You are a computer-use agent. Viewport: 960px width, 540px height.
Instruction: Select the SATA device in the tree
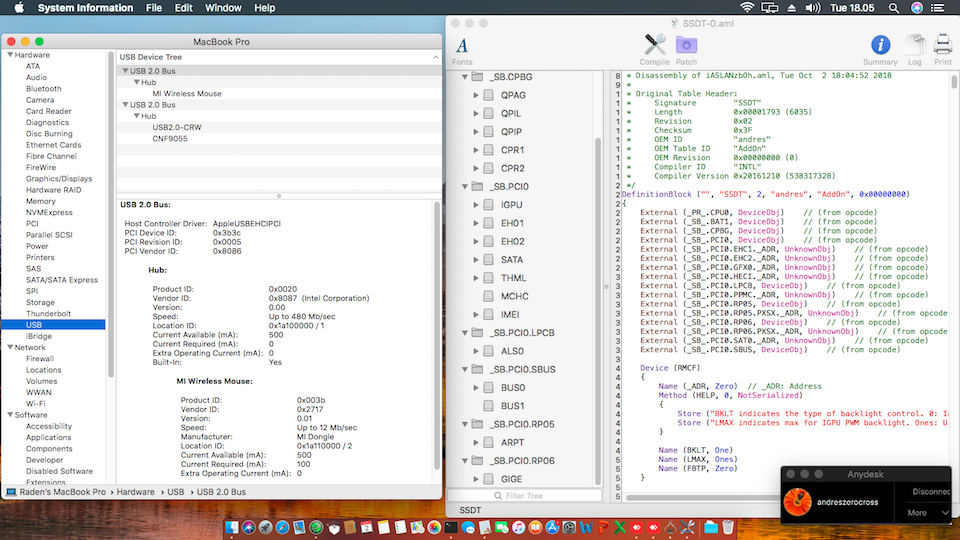tap(512, 259)
